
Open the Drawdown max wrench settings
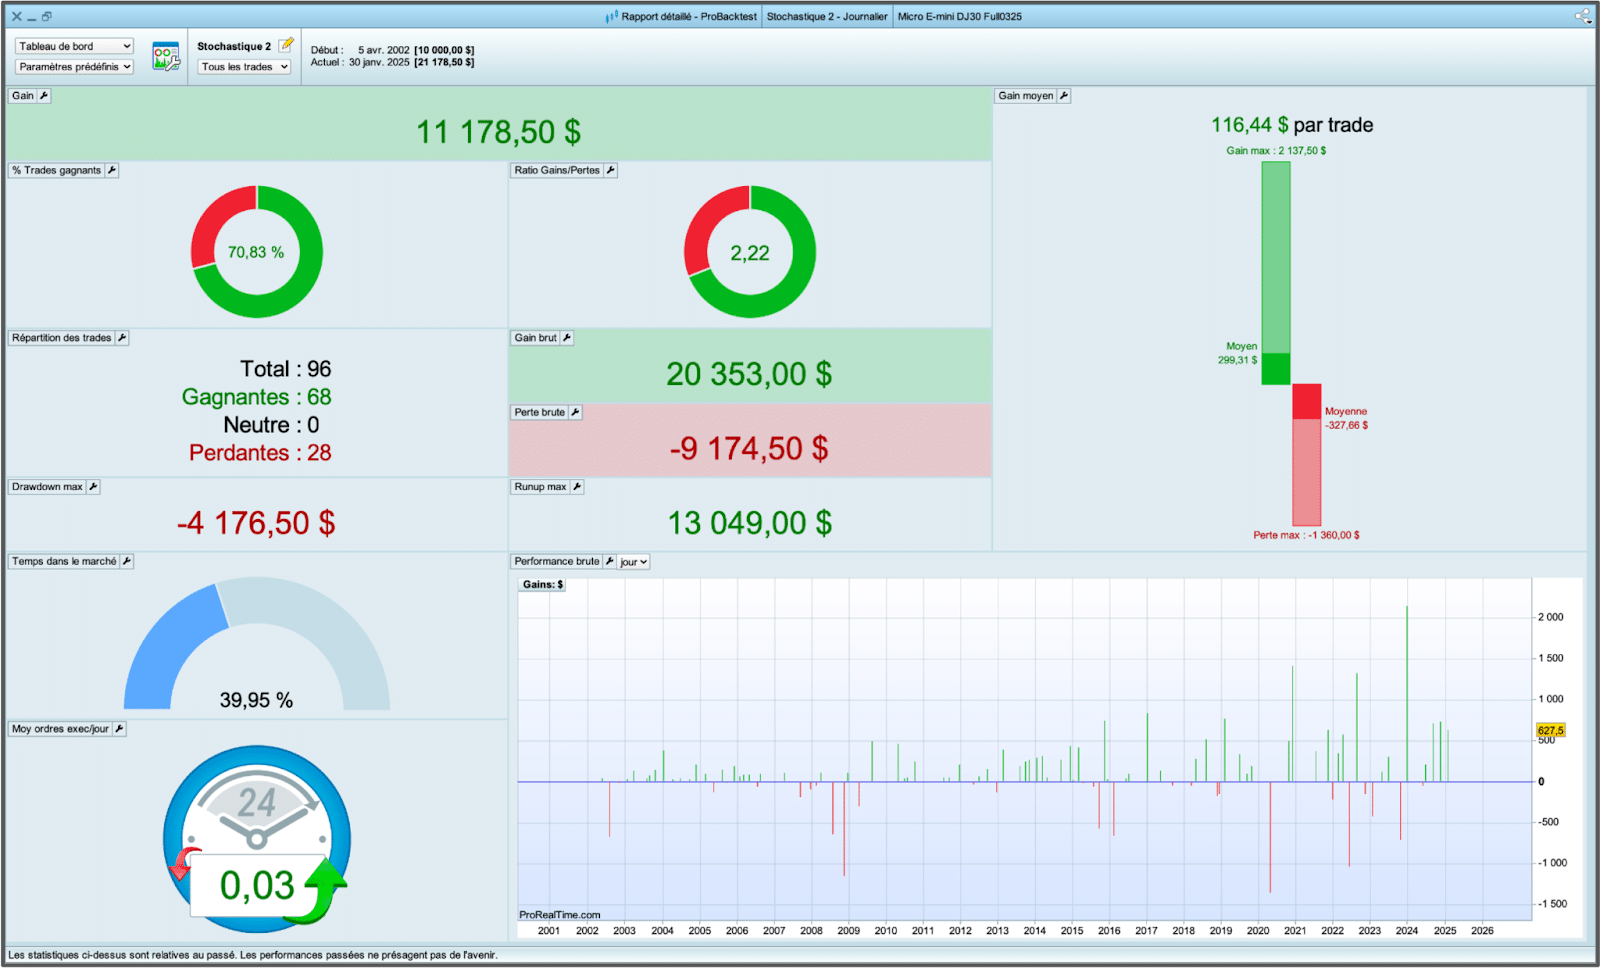[93, 487]
